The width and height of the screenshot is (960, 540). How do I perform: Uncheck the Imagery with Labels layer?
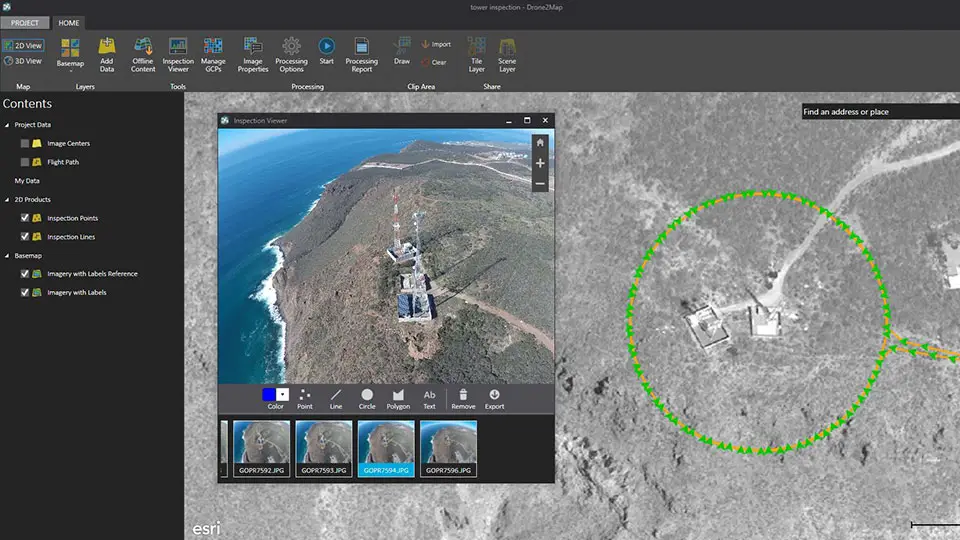(24, 293)
